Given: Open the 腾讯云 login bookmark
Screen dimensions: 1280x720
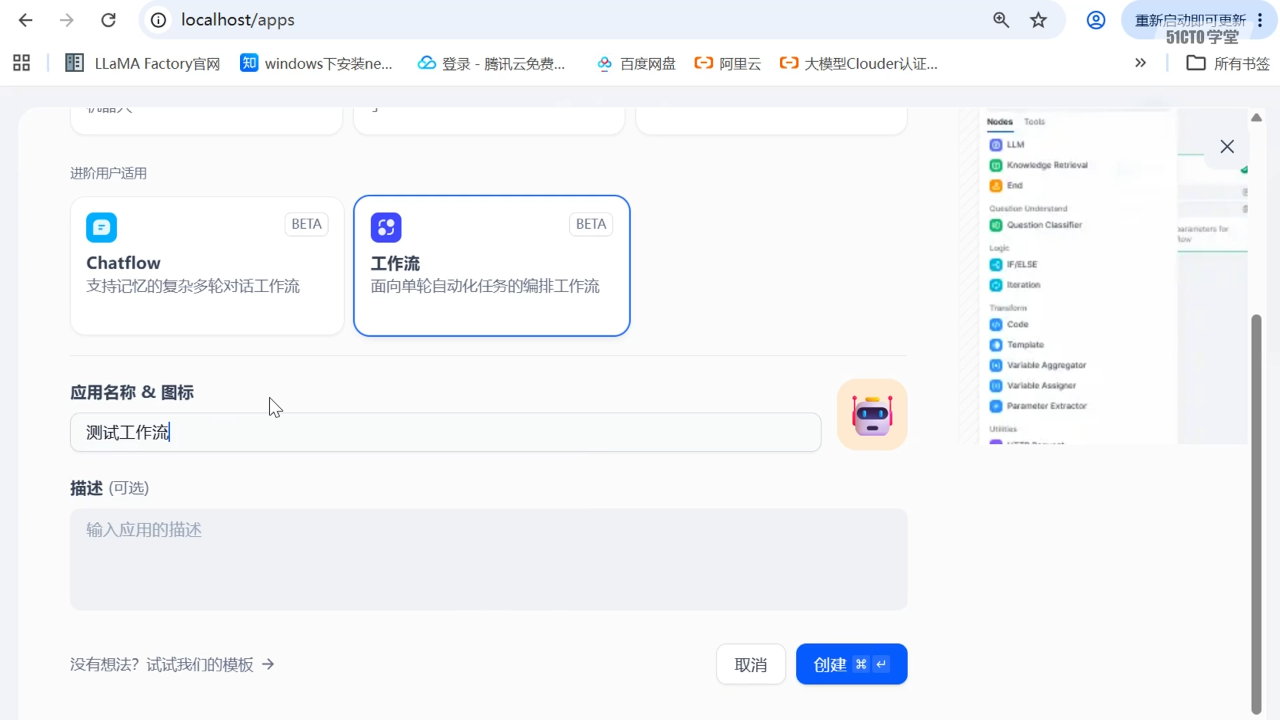Looking at the screenshot, I should [492, 63].
